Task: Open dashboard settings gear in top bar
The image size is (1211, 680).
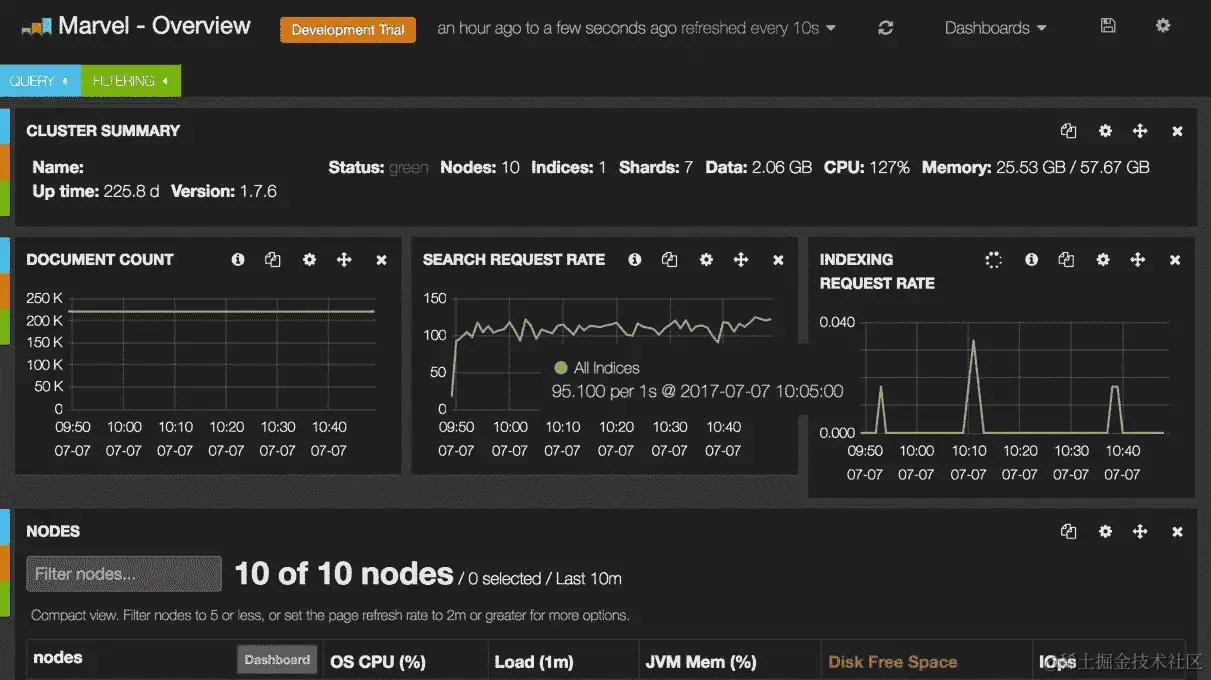Action: 1163,26
